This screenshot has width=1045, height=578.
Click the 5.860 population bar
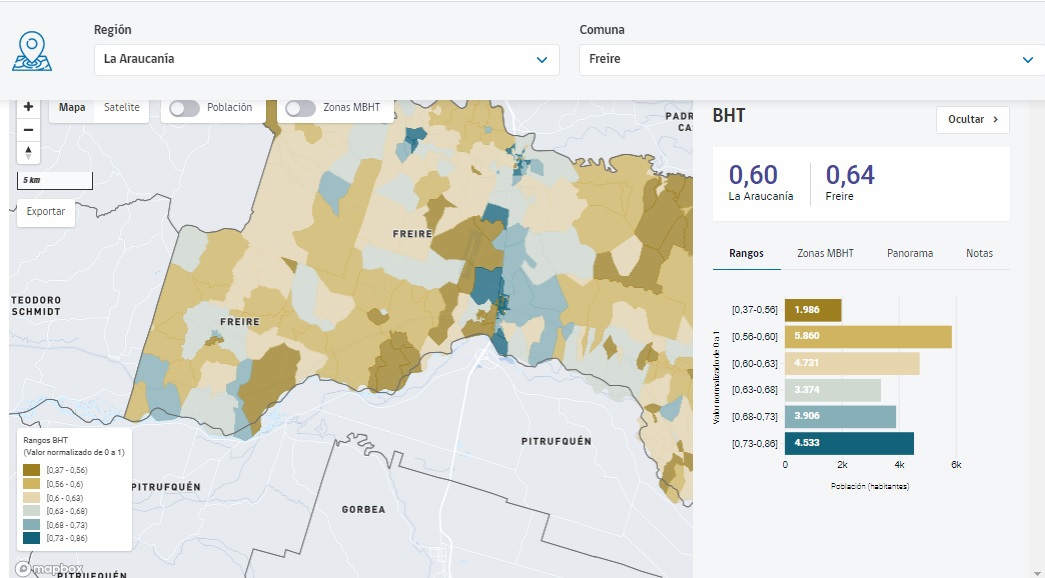(x=867, y=337)
